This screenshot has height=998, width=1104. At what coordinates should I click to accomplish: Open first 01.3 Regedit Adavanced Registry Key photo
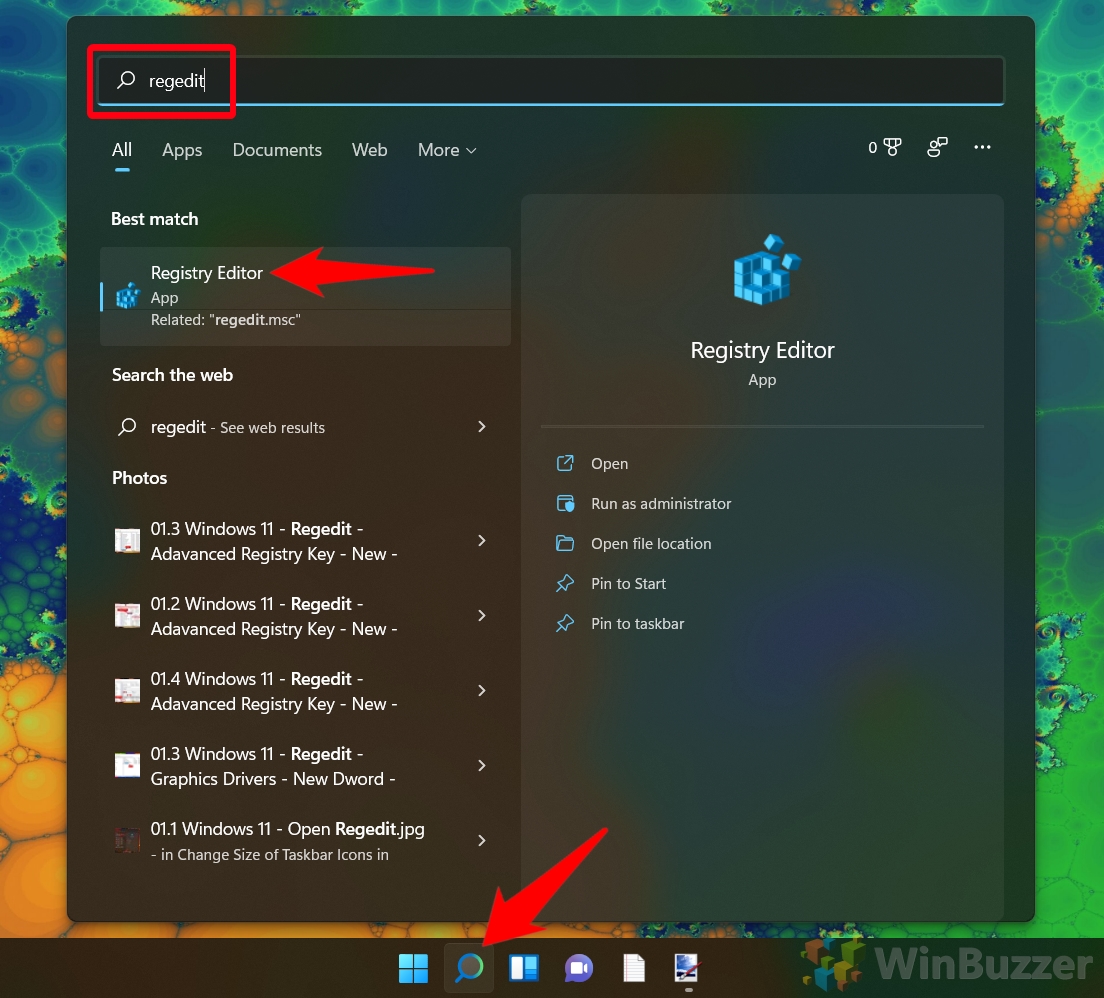pos(306,541)
